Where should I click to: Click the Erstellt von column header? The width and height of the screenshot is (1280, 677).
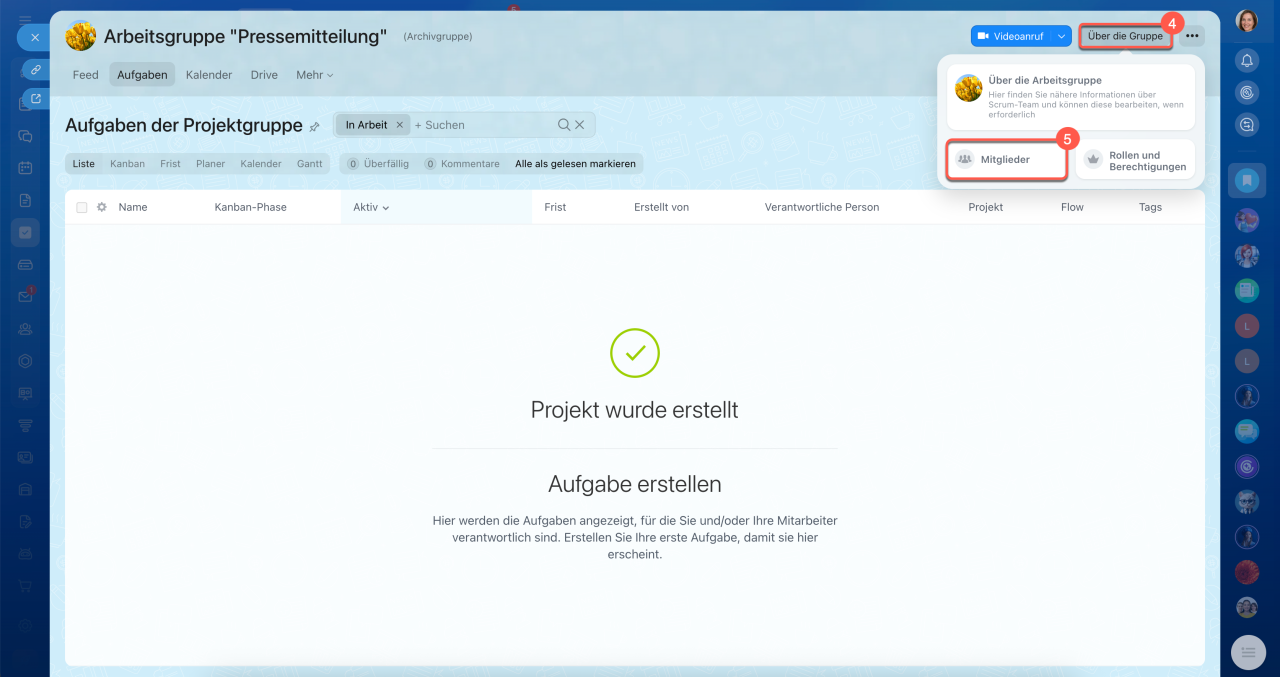click(x=661, y=207)
